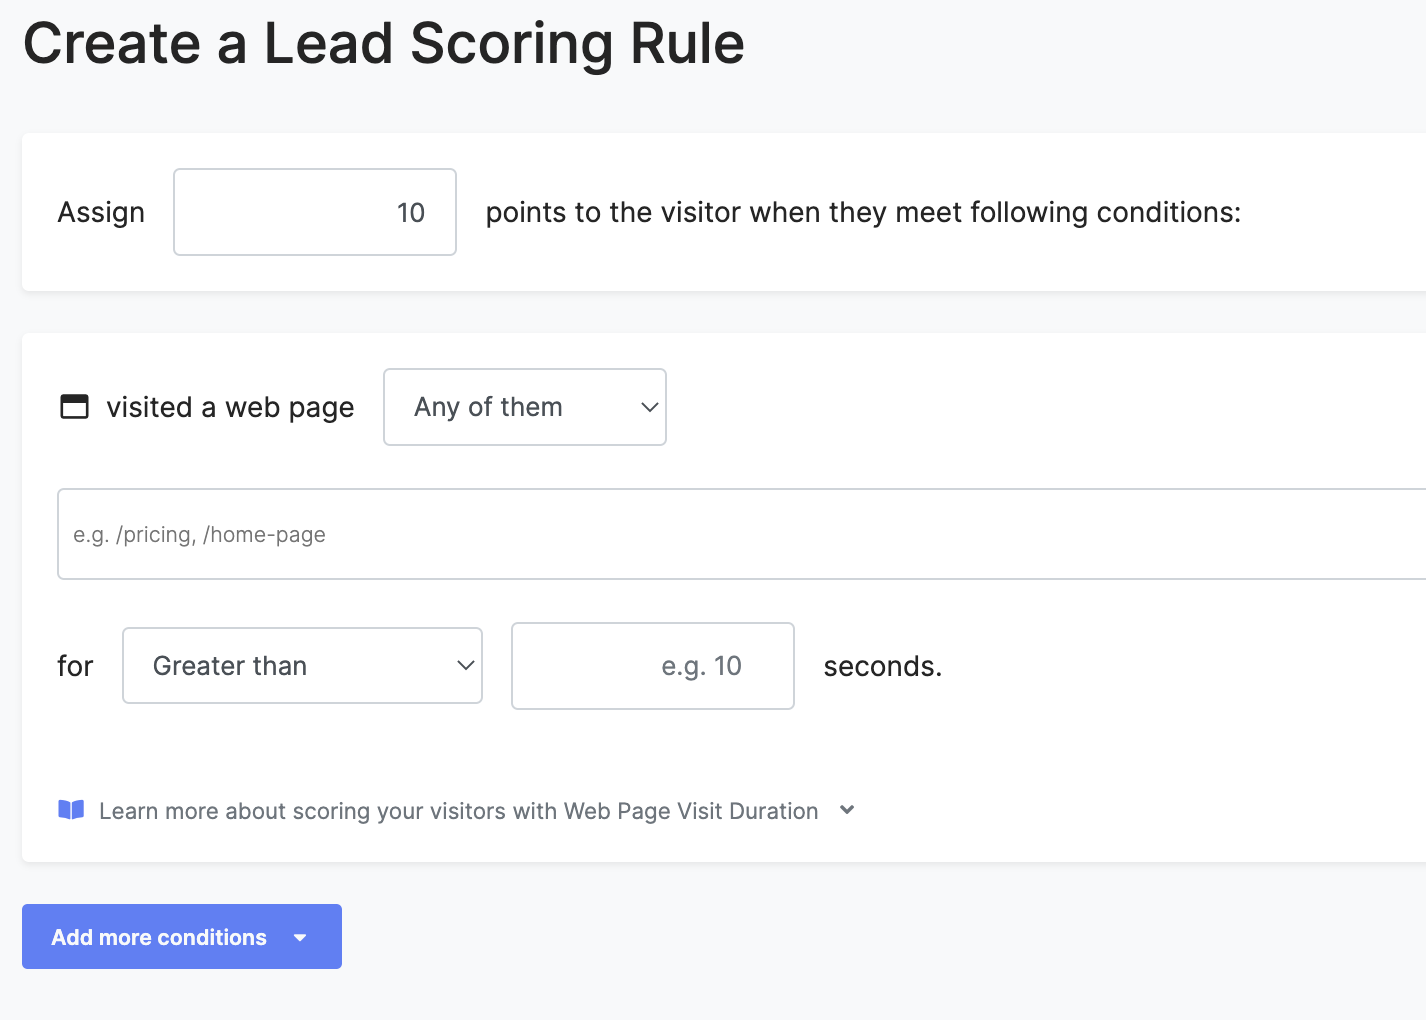
Task: Click the web page URL field with /pricing placeholder
Action: coord(742,534)
